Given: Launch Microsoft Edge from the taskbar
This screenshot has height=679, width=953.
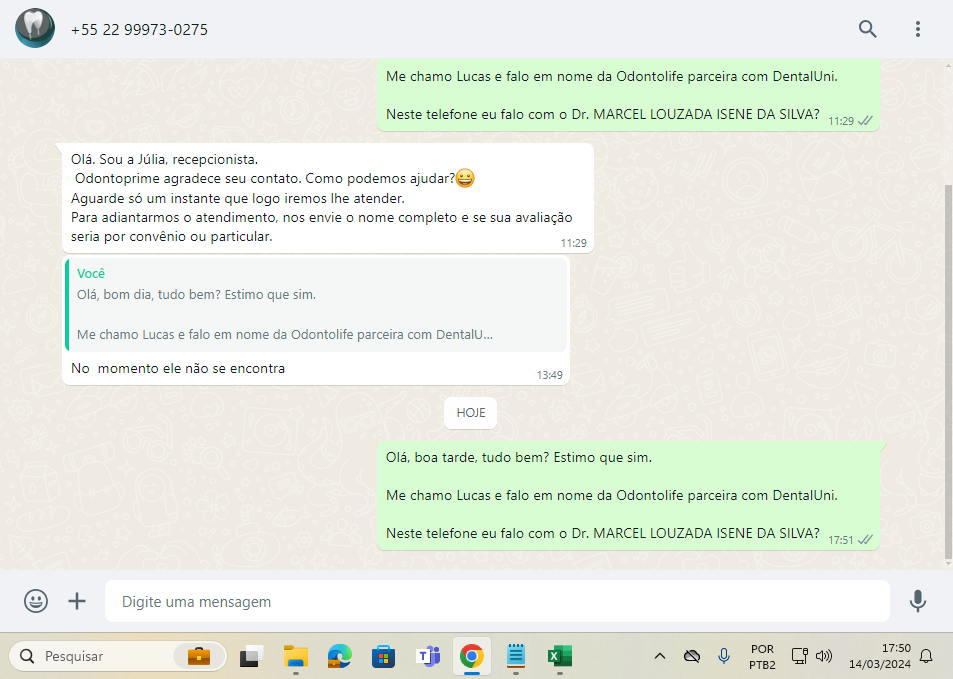Looking at the screenshot, I should pos(340,657).
